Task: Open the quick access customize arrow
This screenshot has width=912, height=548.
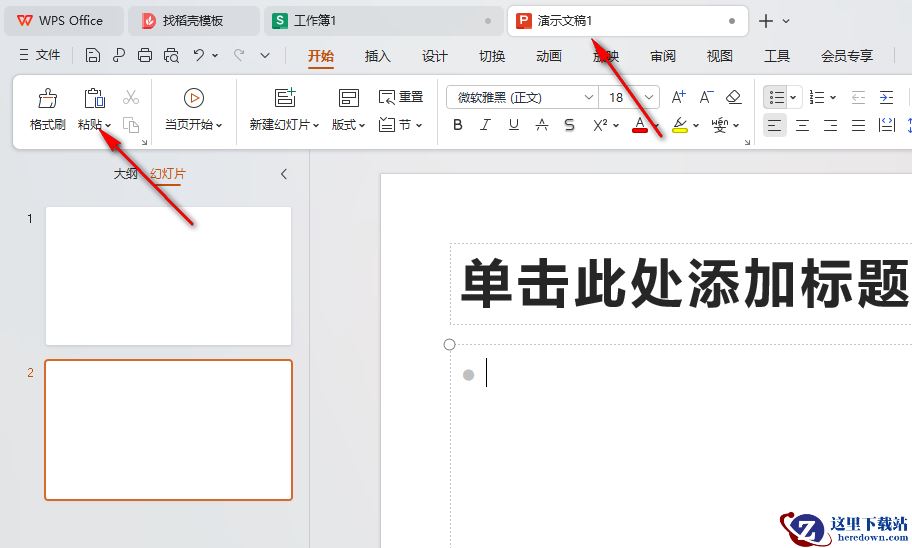Action: pyautogui.click(x=265, y=55)
